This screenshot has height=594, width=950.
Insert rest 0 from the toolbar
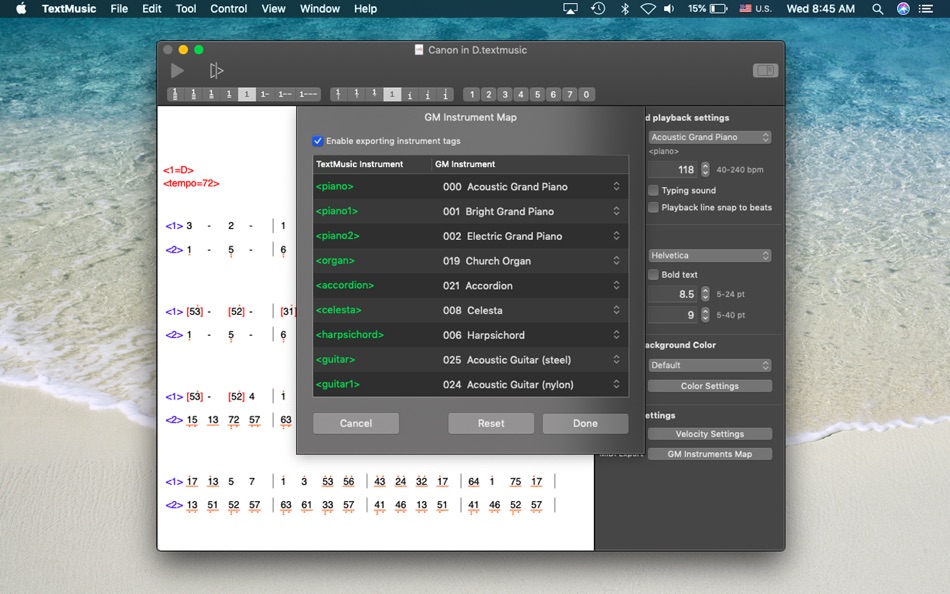(x=586, y=95)
